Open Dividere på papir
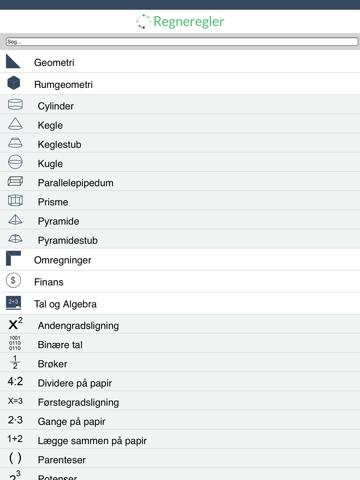This screenshot has width=360, height=480. tap(180, 382)
